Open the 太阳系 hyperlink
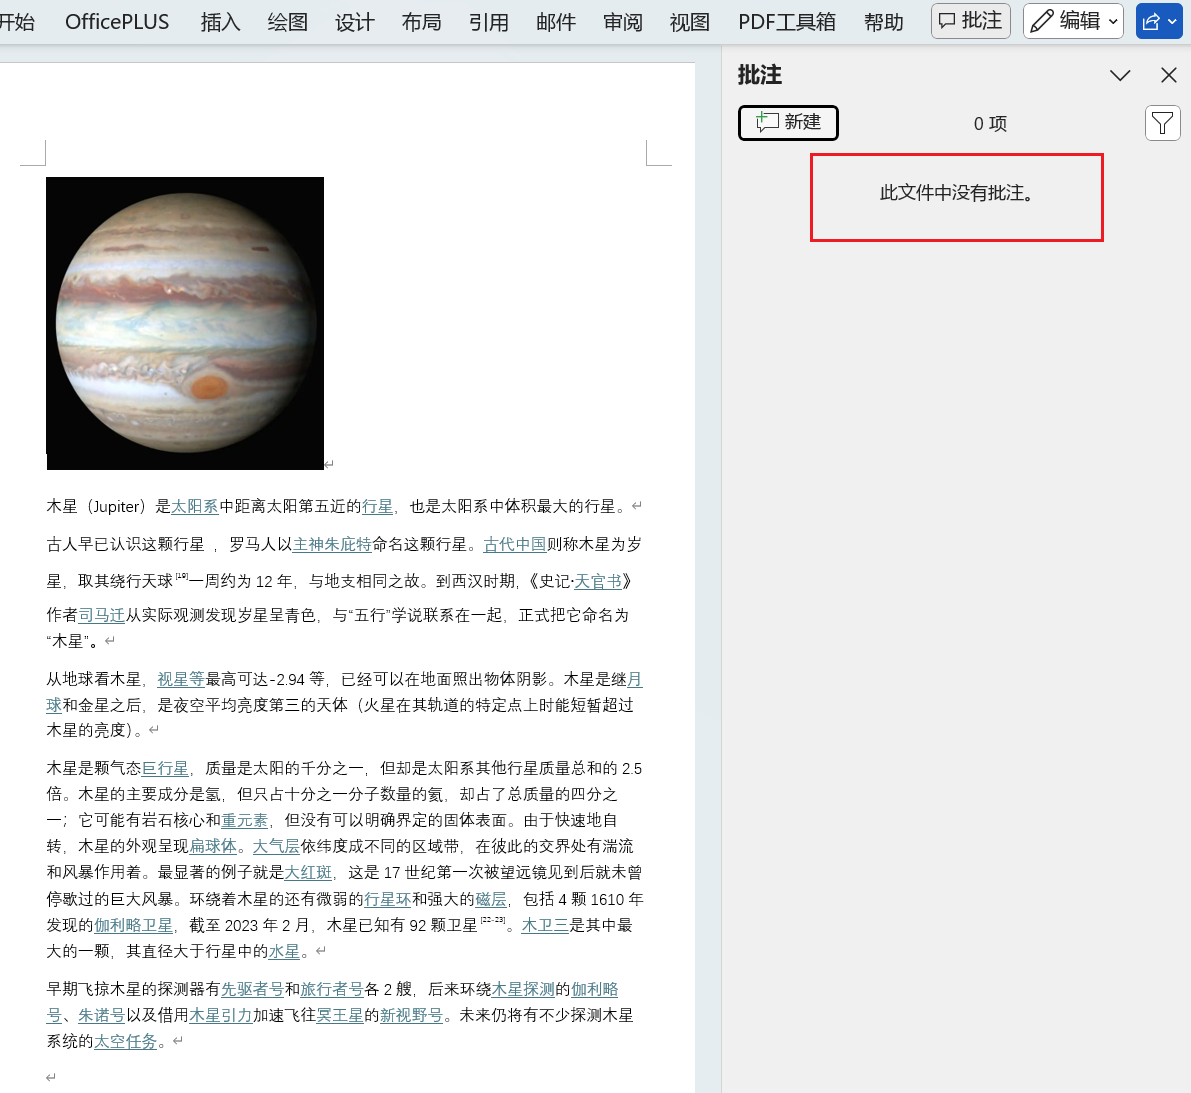This screenshot has height=1093, width=1191. 194,506
